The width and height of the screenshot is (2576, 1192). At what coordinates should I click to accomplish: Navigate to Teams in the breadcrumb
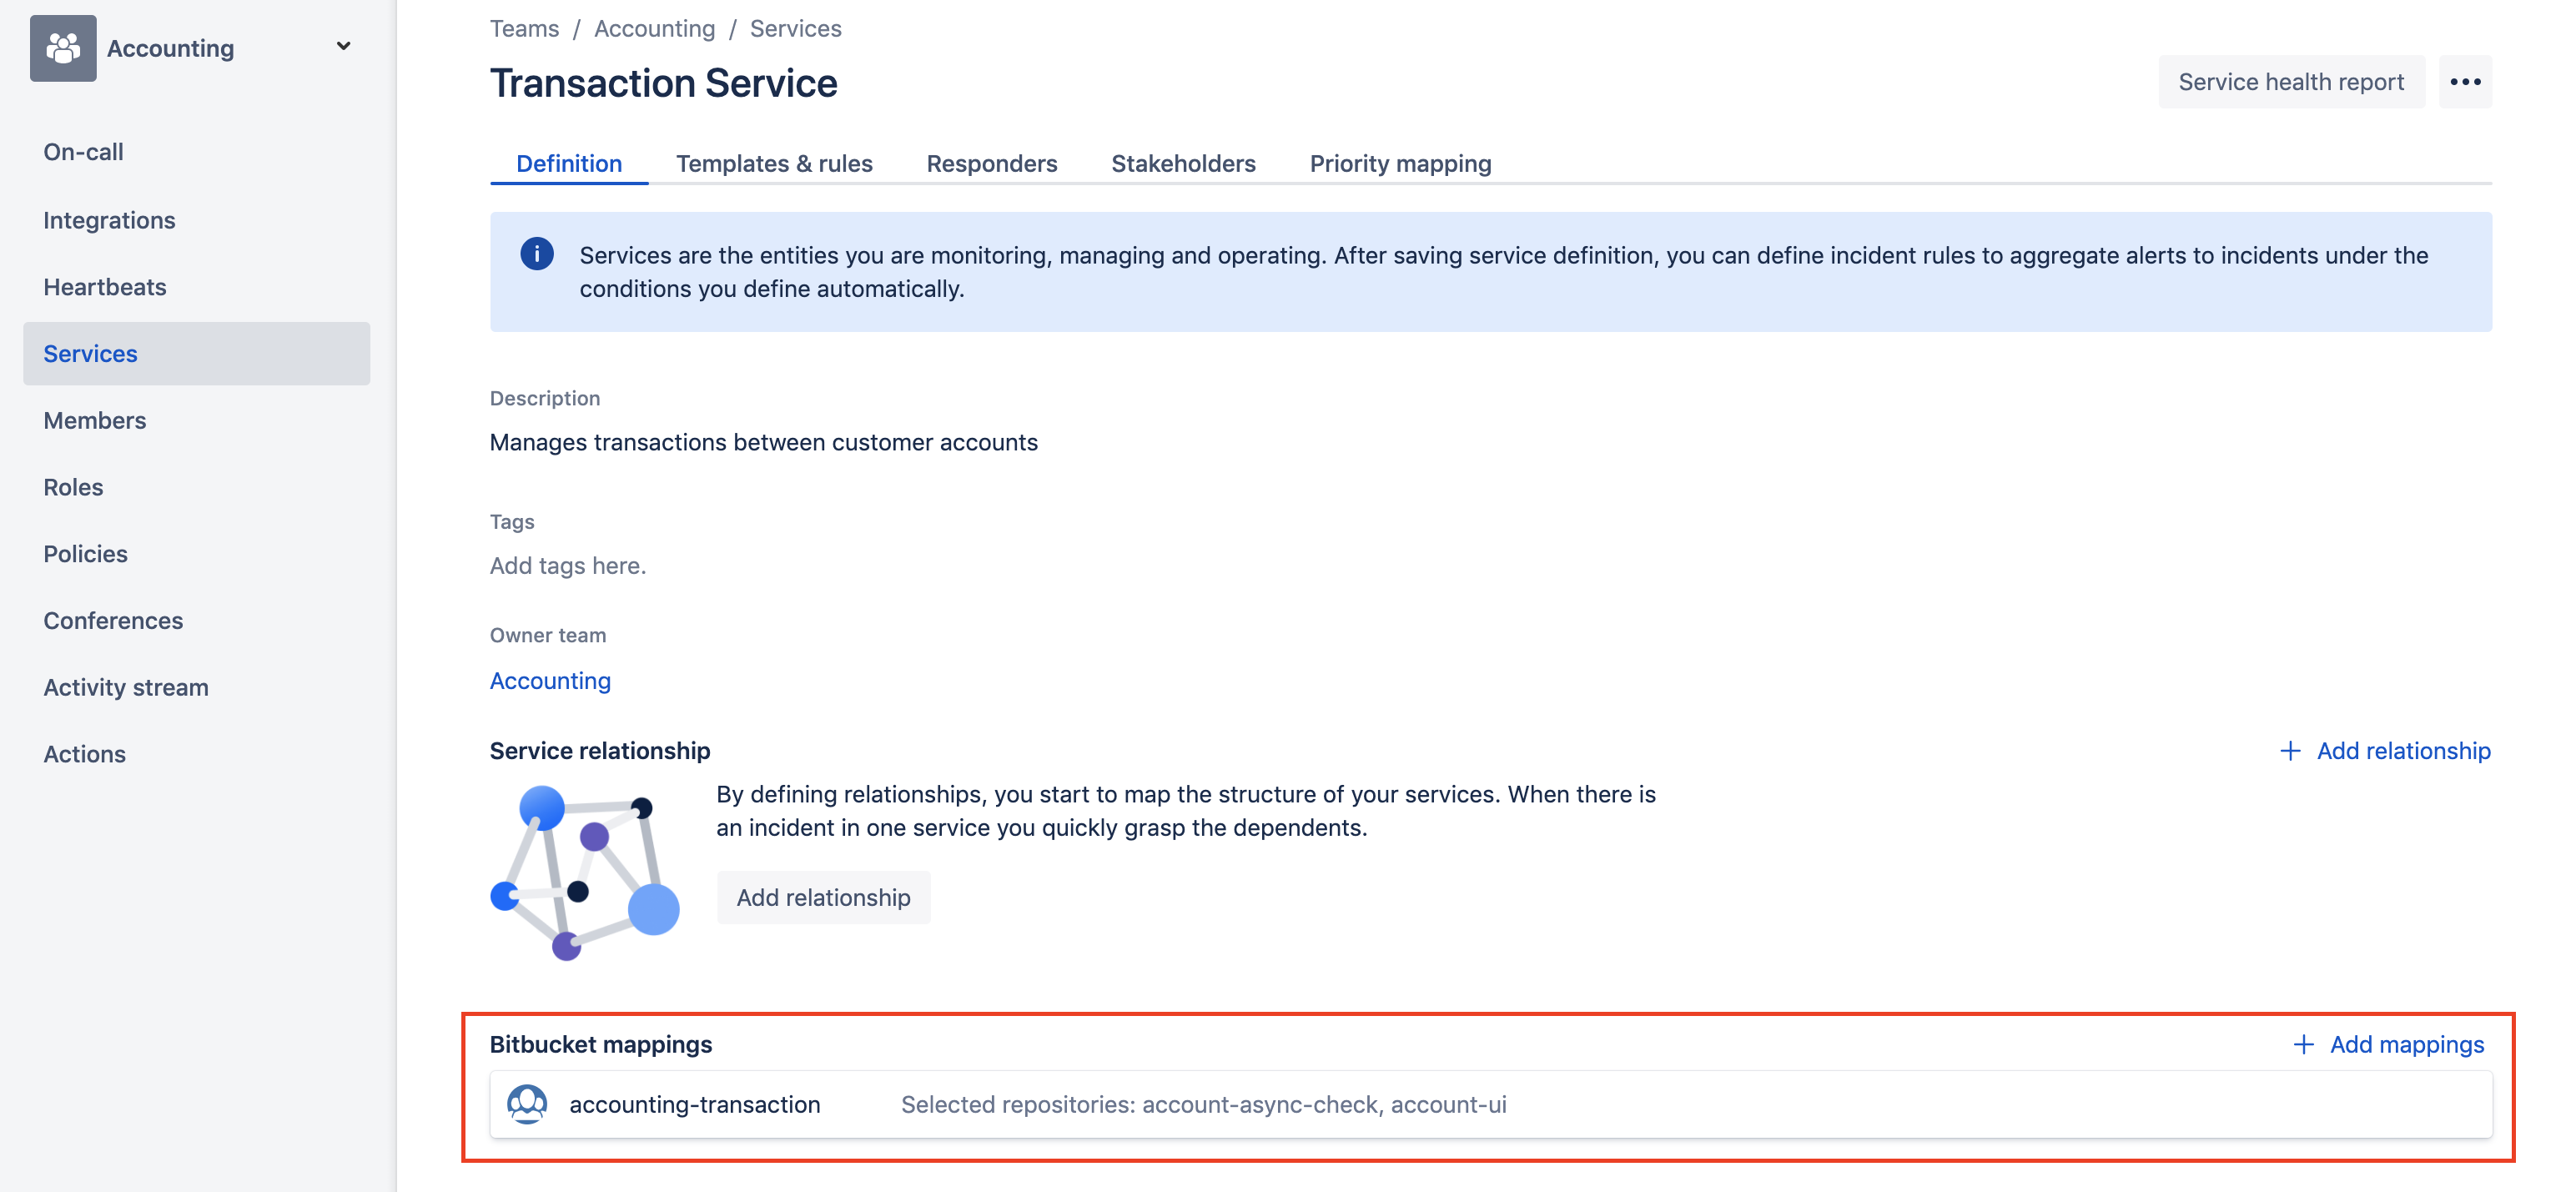tap(524, 29)
